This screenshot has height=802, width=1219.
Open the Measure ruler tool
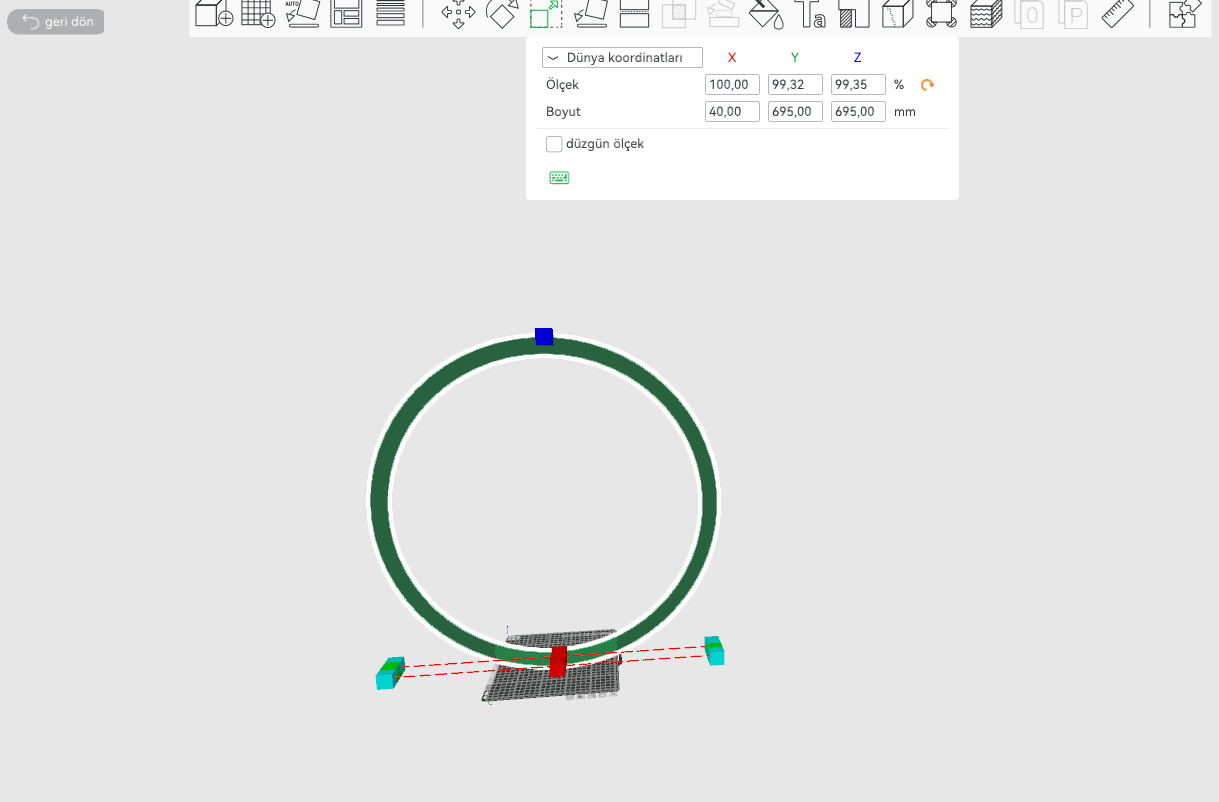coord(1118,13)
